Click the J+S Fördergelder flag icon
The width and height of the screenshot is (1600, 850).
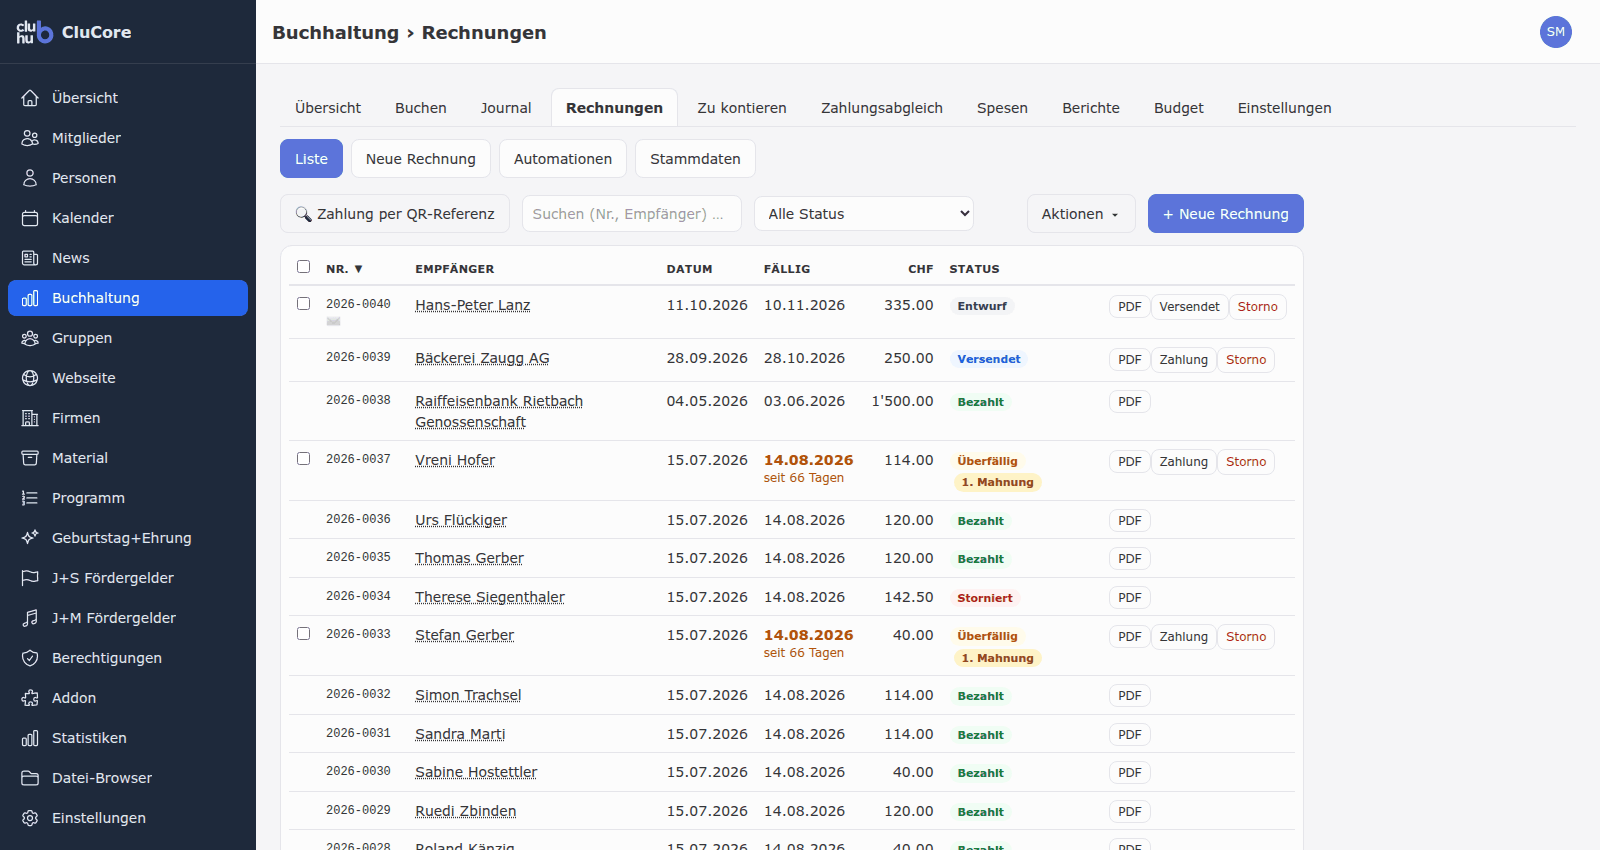click(x=30, y=578)
